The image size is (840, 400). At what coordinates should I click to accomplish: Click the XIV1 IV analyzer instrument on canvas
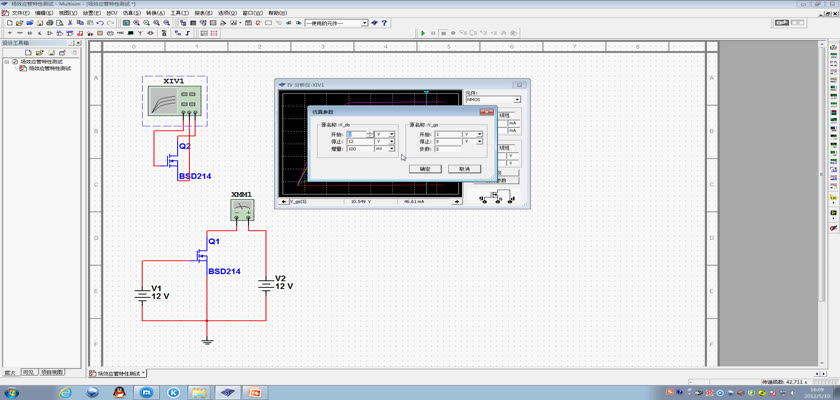pyautogui.click(x=175, y=101)
